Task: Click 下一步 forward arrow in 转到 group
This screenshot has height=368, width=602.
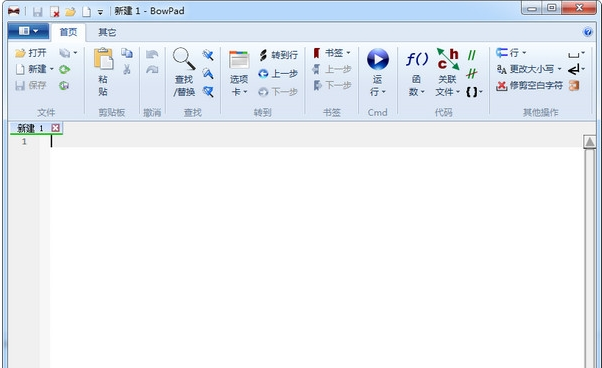Action: (x=278, y=92)
